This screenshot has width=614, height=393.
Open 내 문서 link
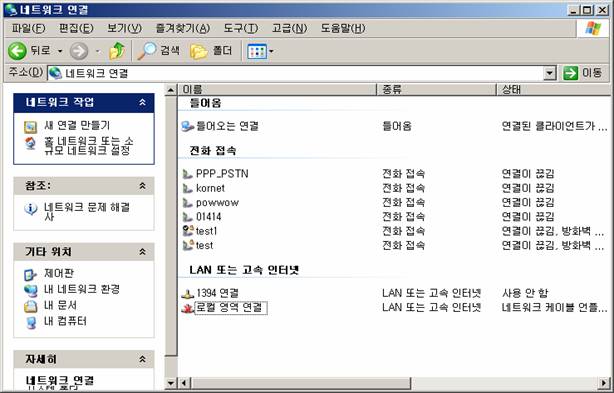(60, 305)
